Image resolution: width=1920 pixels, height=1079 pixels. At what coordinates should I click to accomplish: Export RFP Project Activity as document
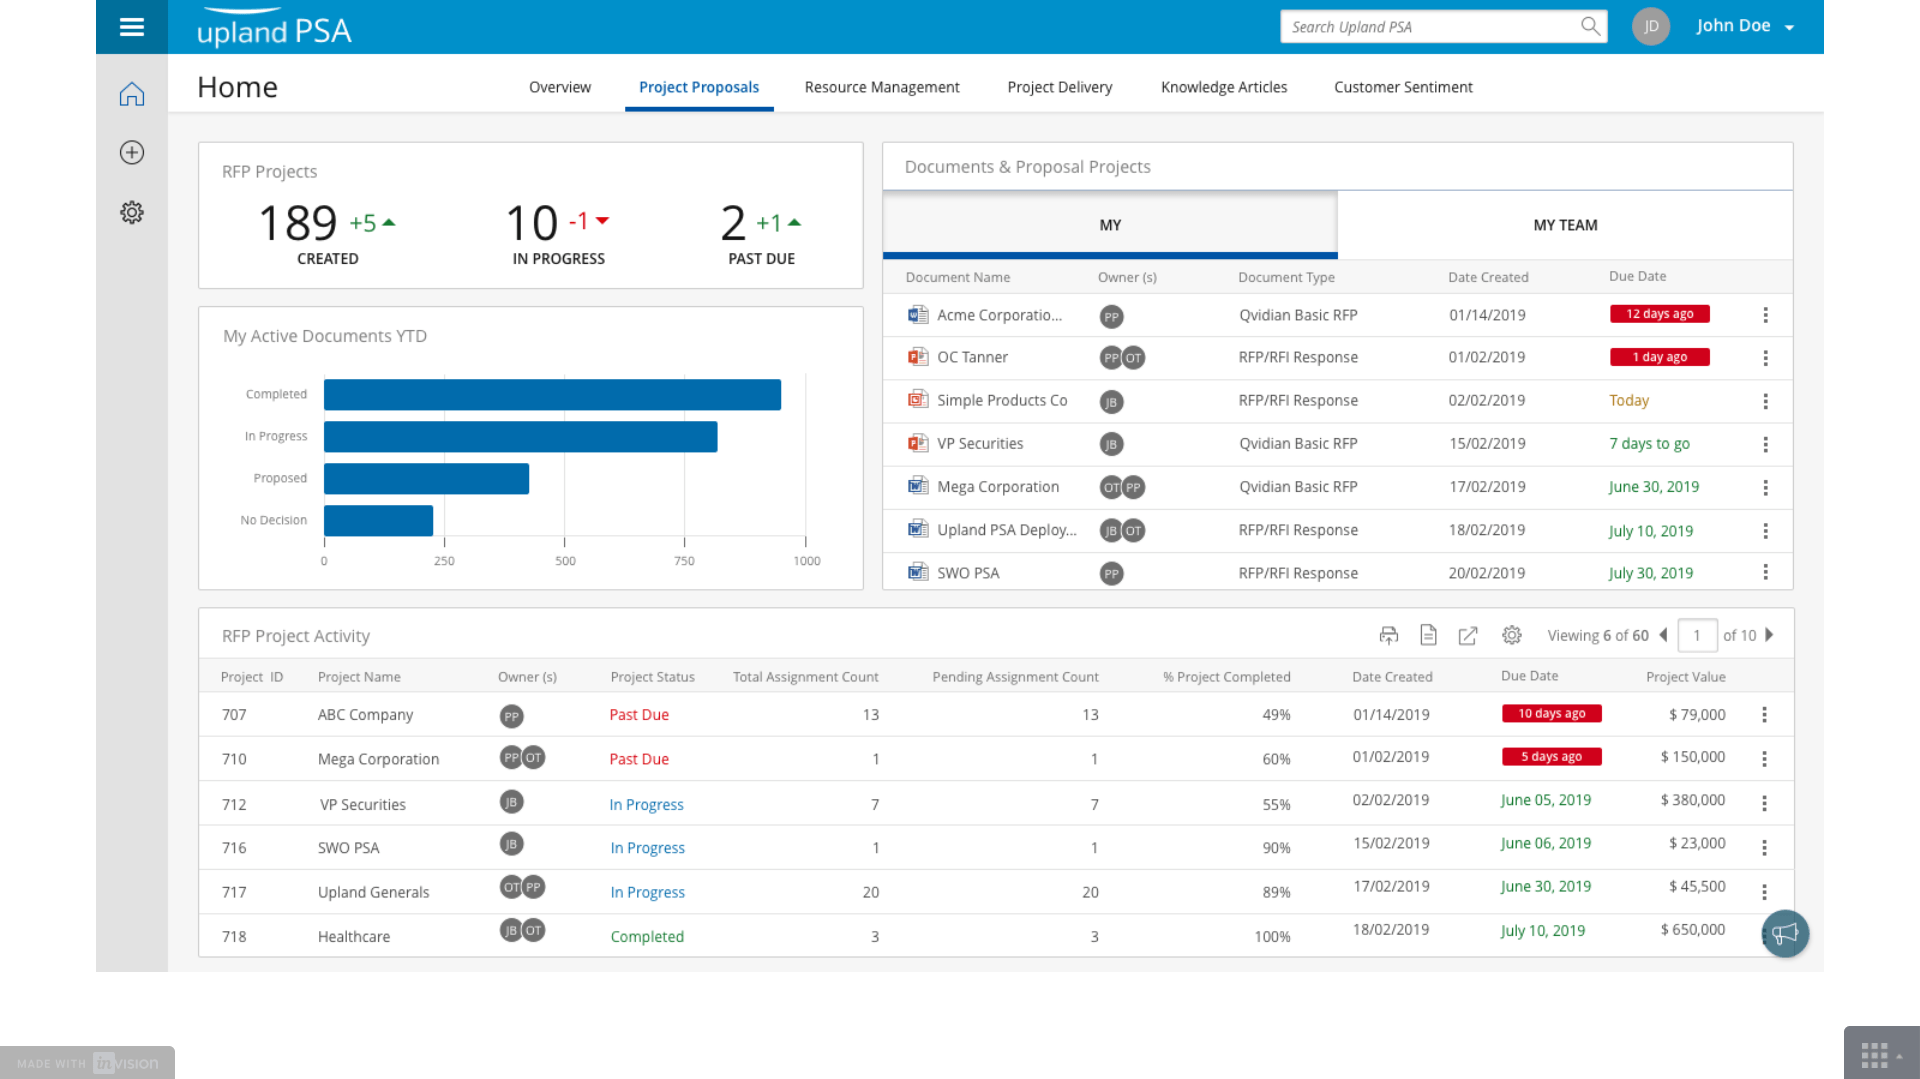(x=1428, y=635)
